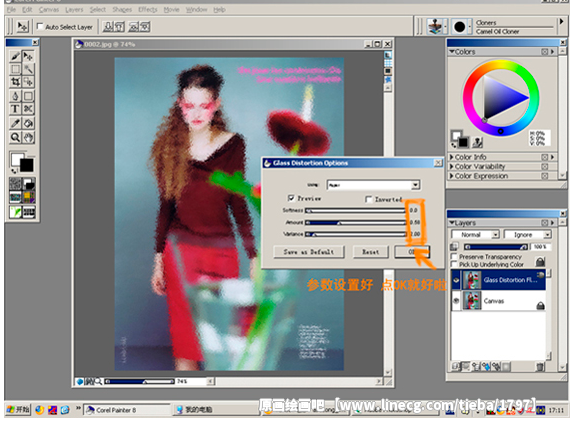Swap main and additional colors in toolbox
Viewport: 577px width, 424px height.
[14, 171]
